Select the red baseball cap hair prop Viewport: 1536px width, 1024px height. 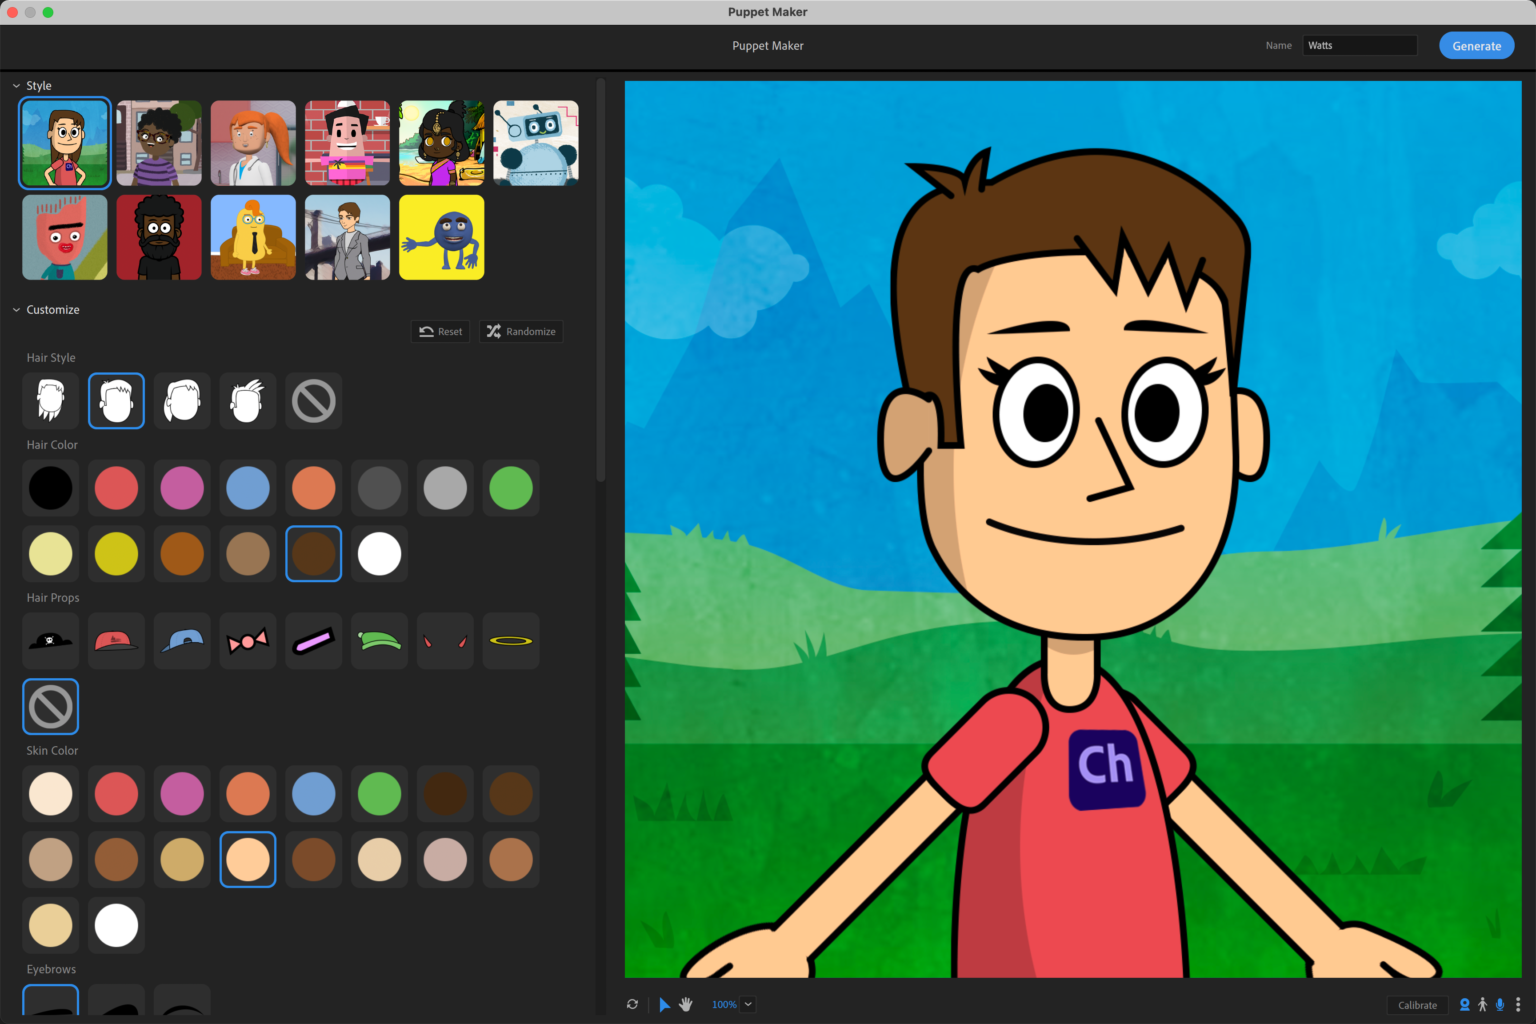coord(116,641)
